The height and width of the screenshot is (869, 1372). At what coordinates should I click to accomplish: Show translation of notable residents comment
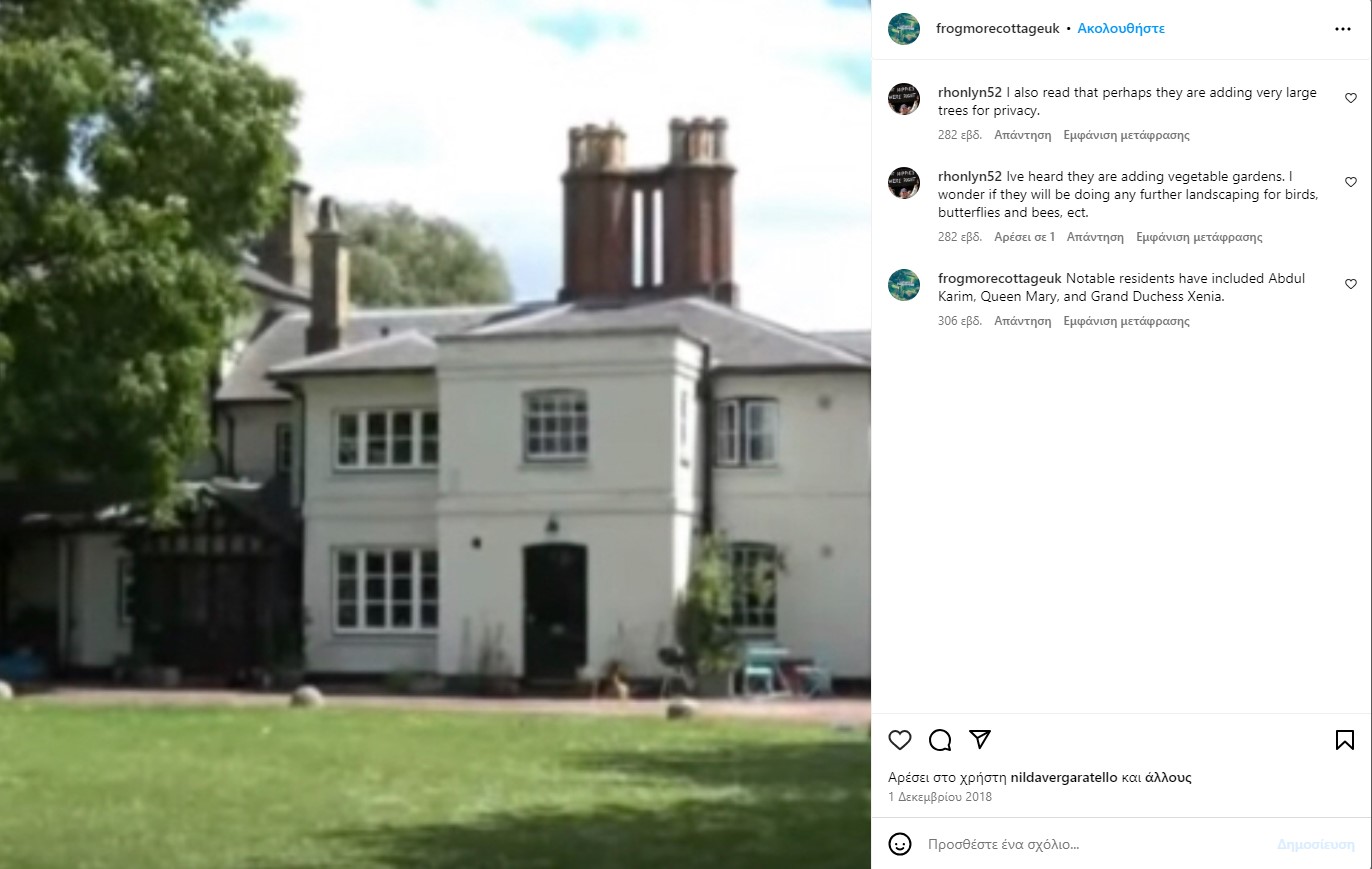click(1126, 321)
